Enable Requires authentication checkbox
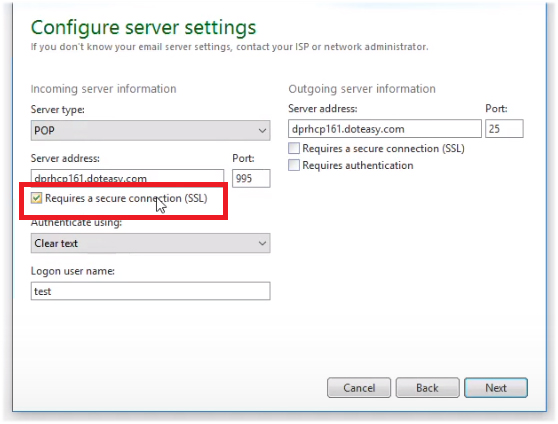The height and width of the screenshot is (424, 558). click(294, 165)
